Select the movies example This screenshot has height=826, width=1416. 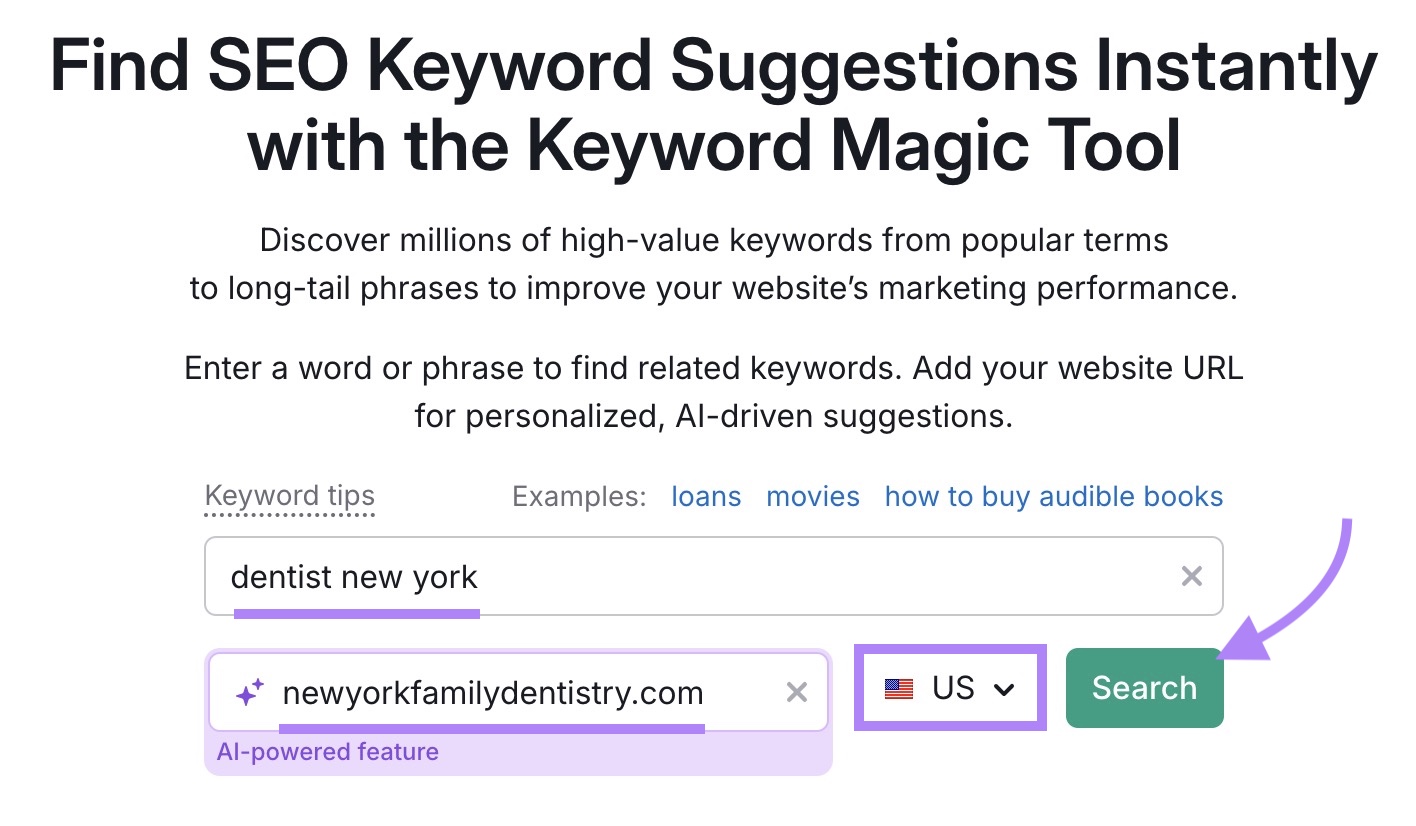(x=812, y=496)
